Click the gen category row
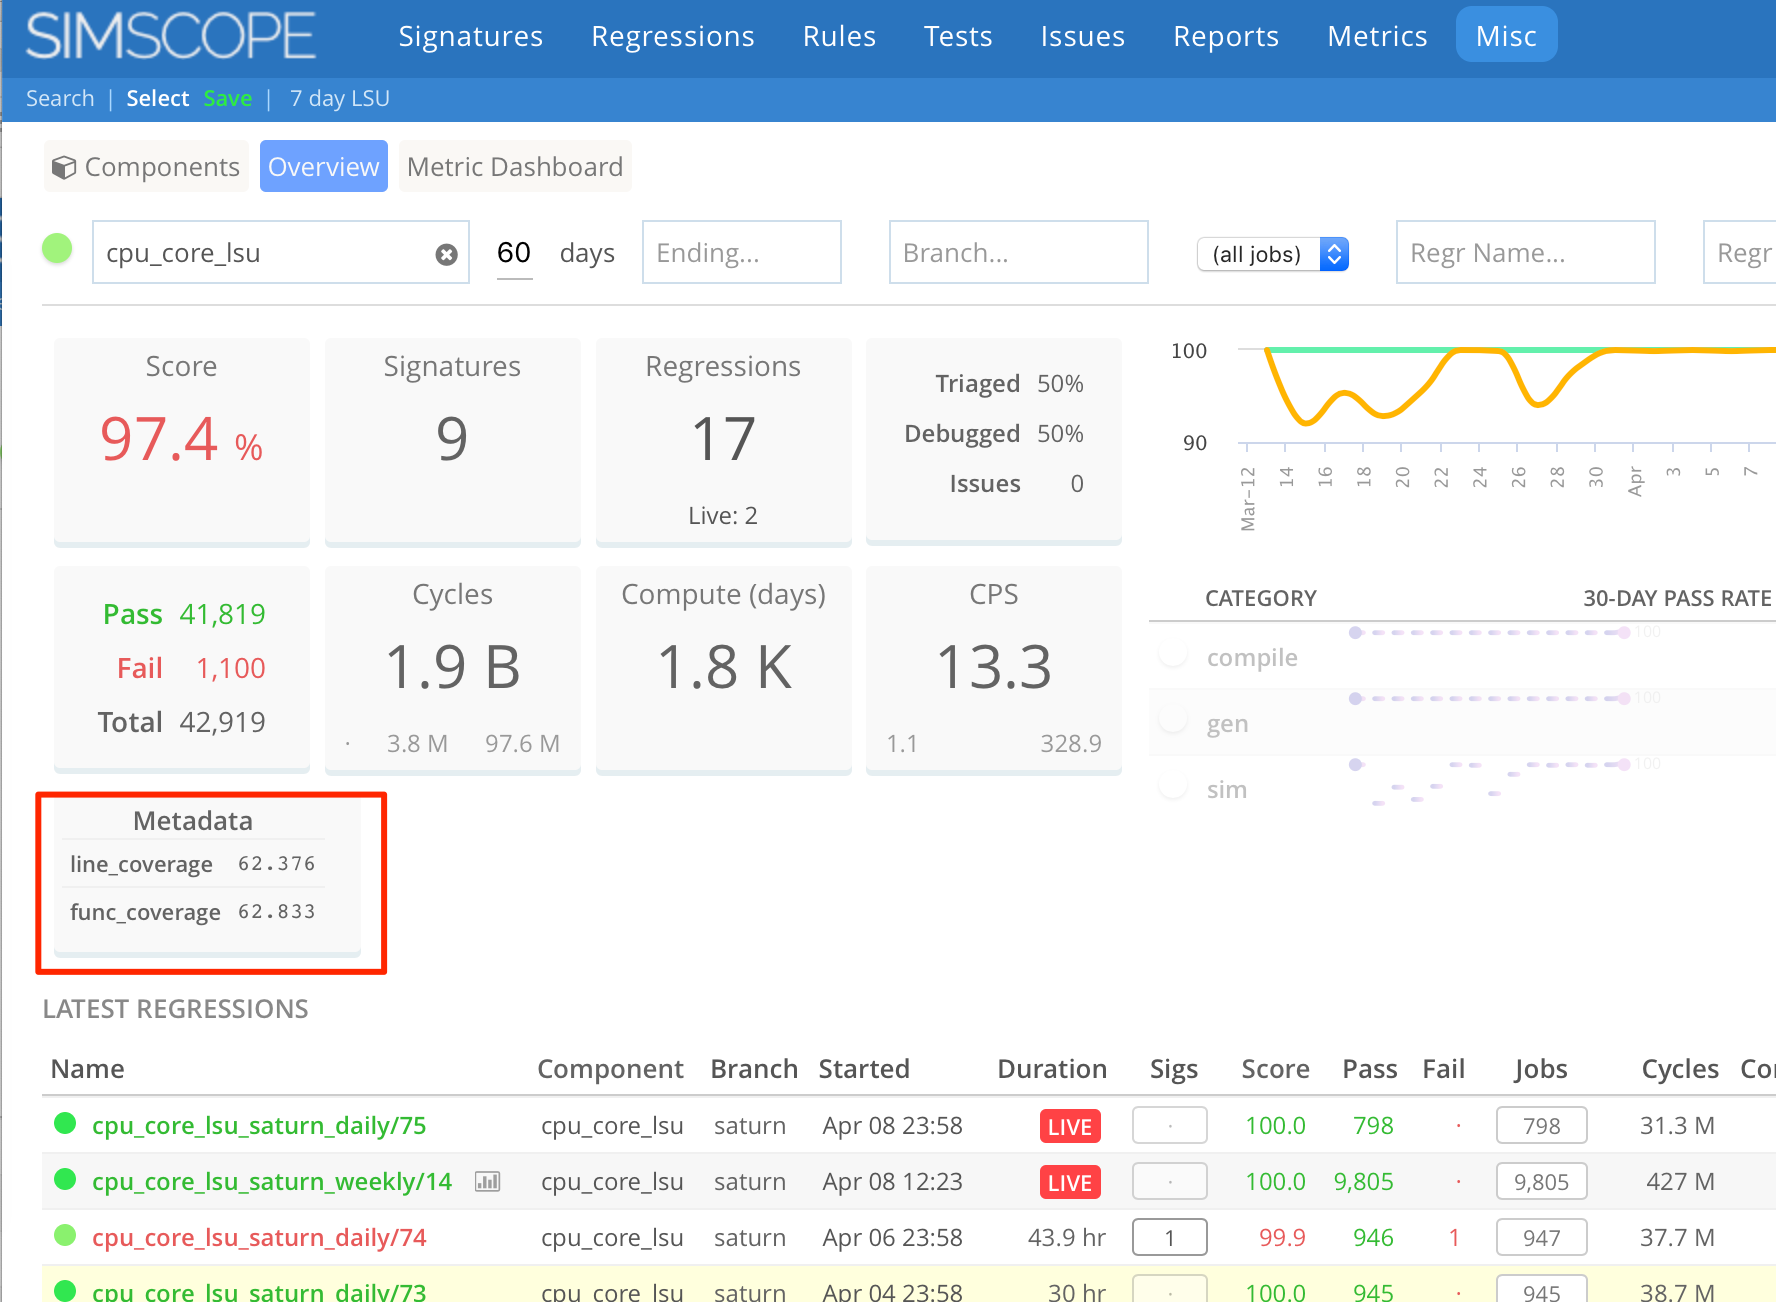Screen dimensions: 1776x1302 pos(1462,723)
